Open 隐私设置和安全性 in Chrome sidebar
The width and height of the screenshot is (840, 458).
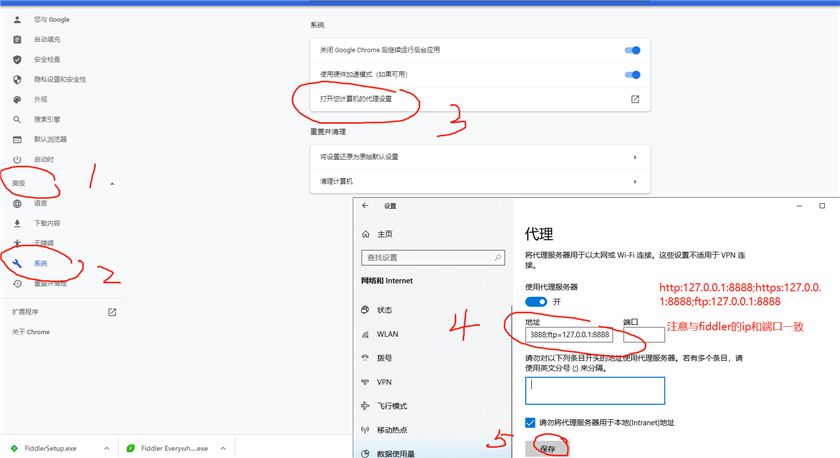coord(59,79)
